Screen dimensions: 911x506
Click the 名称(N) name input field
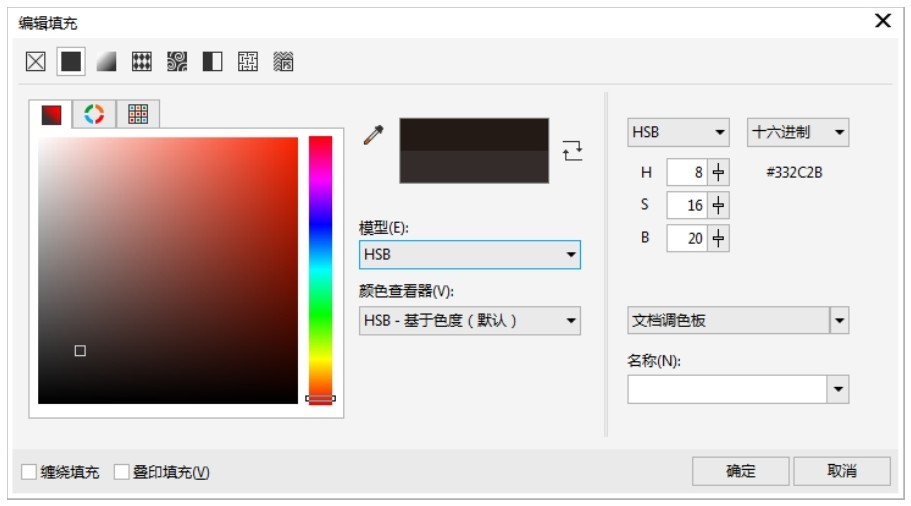tap(727, 389)
